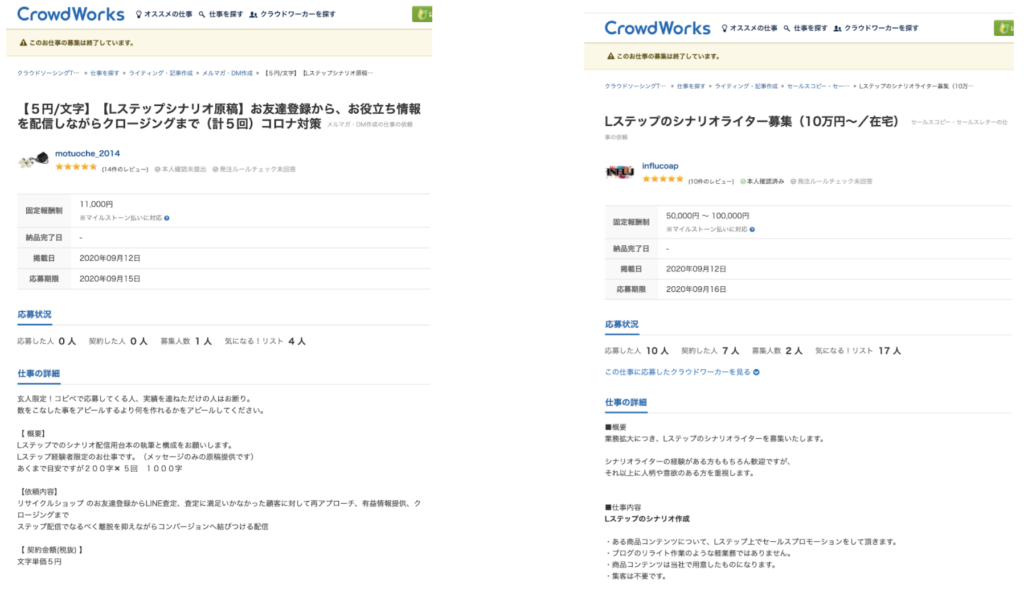Open influcoap username link
Image resolution: width=1024 pixels, height=593 pixels.
[x=660, y=165]
